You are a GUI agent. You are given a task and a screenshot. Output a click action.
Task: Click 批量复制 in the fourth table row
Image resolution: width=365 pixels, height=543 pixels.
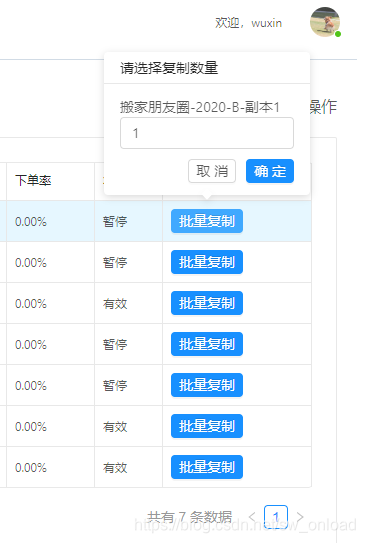click(207, 344)
